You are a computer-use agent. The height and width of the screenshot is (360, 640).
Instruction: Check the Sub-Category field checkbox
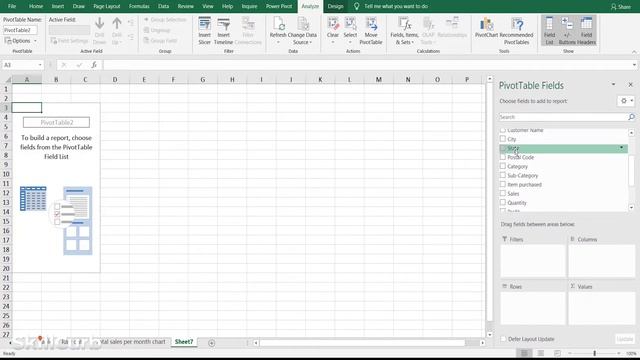[503, 175]
